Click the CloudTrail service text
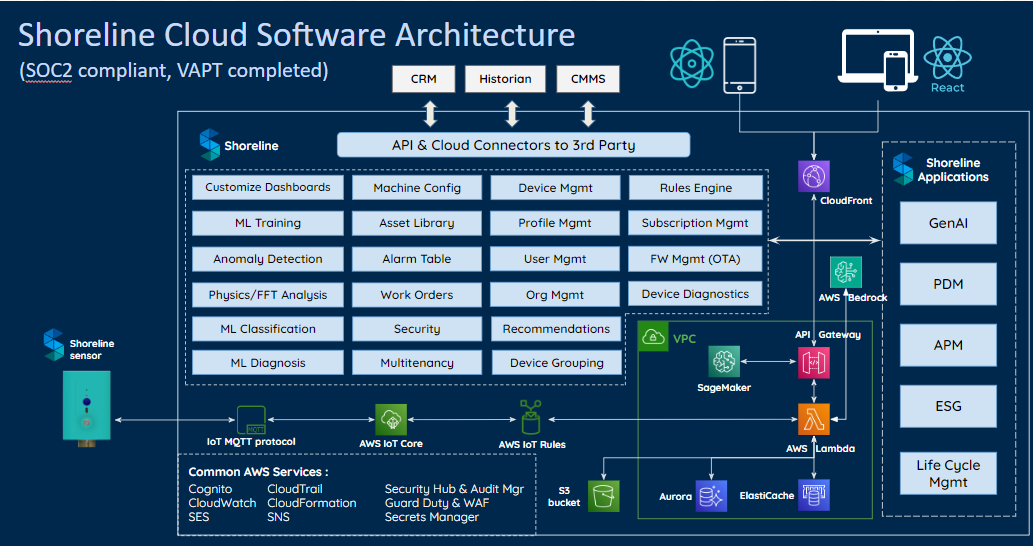This screenshot has width=1033, height=546. pos(295,489)
